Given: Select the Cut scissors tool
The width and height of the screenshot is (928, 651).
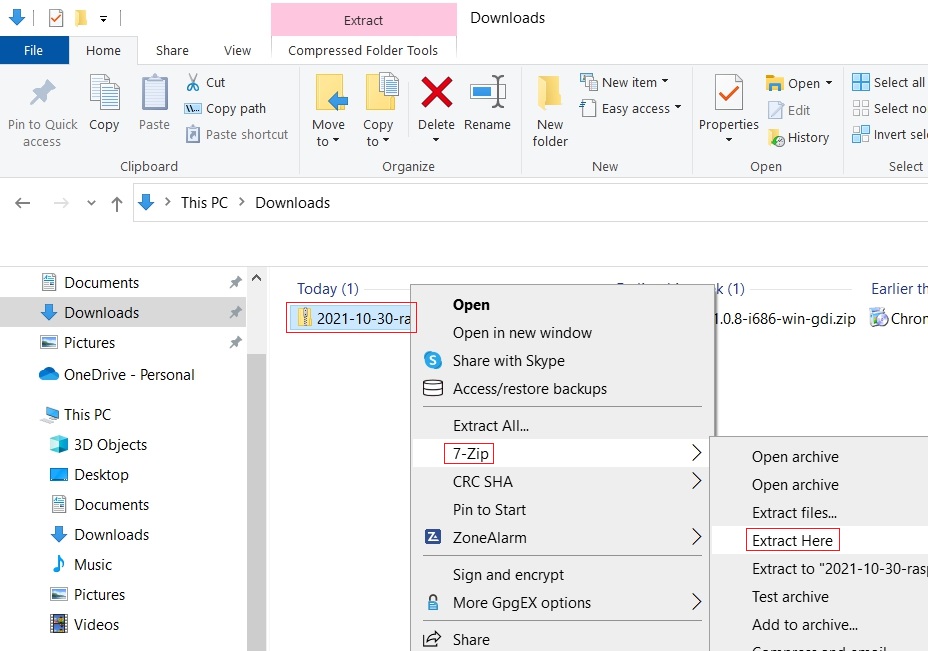Looking at the screenshot, I should [194, 82].
